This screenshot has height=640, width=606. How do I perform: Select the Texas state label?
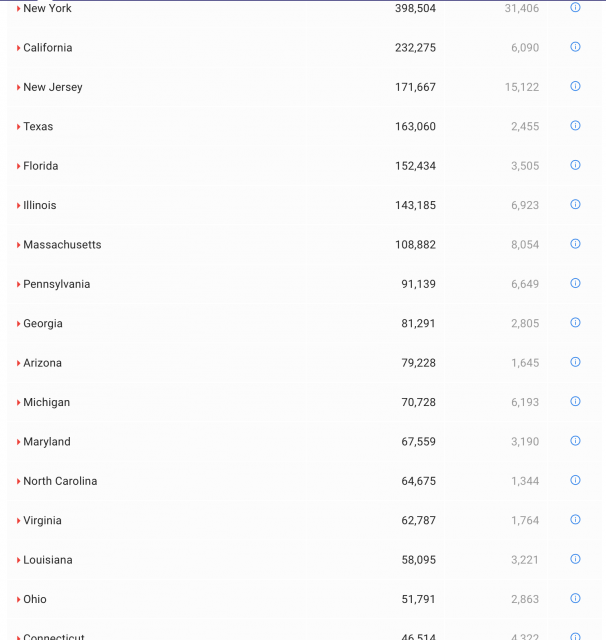click(38, 127)
